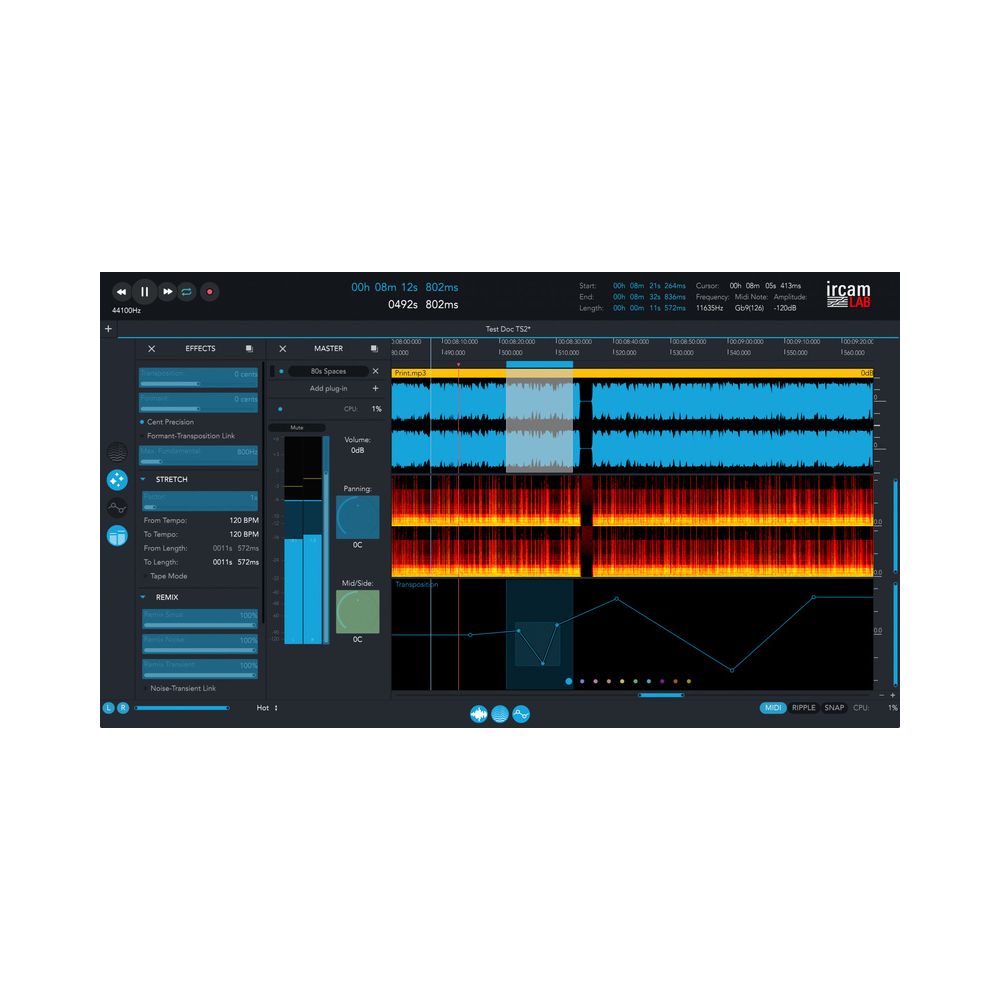Detach the Effects panel via pop-out icon
The image size is (1000, 1000).
(249, 349)
